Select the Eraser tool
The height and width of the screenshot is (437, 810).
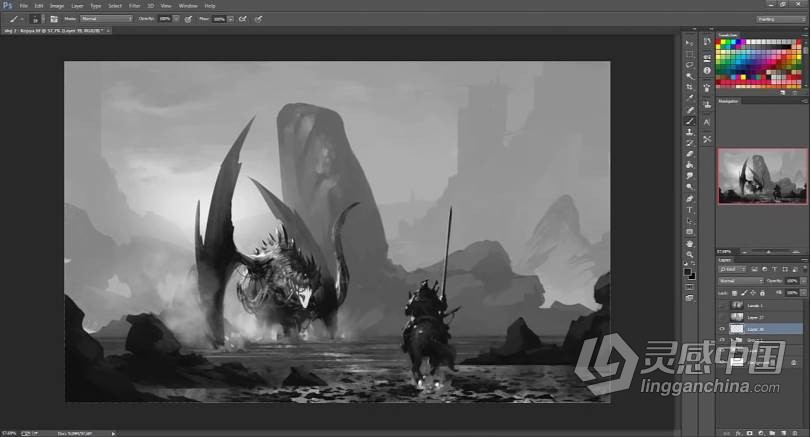coord(689,154)
